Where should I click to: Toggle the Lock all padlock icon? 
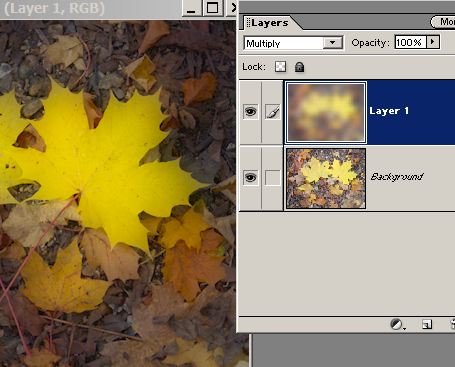coord(299,67)
